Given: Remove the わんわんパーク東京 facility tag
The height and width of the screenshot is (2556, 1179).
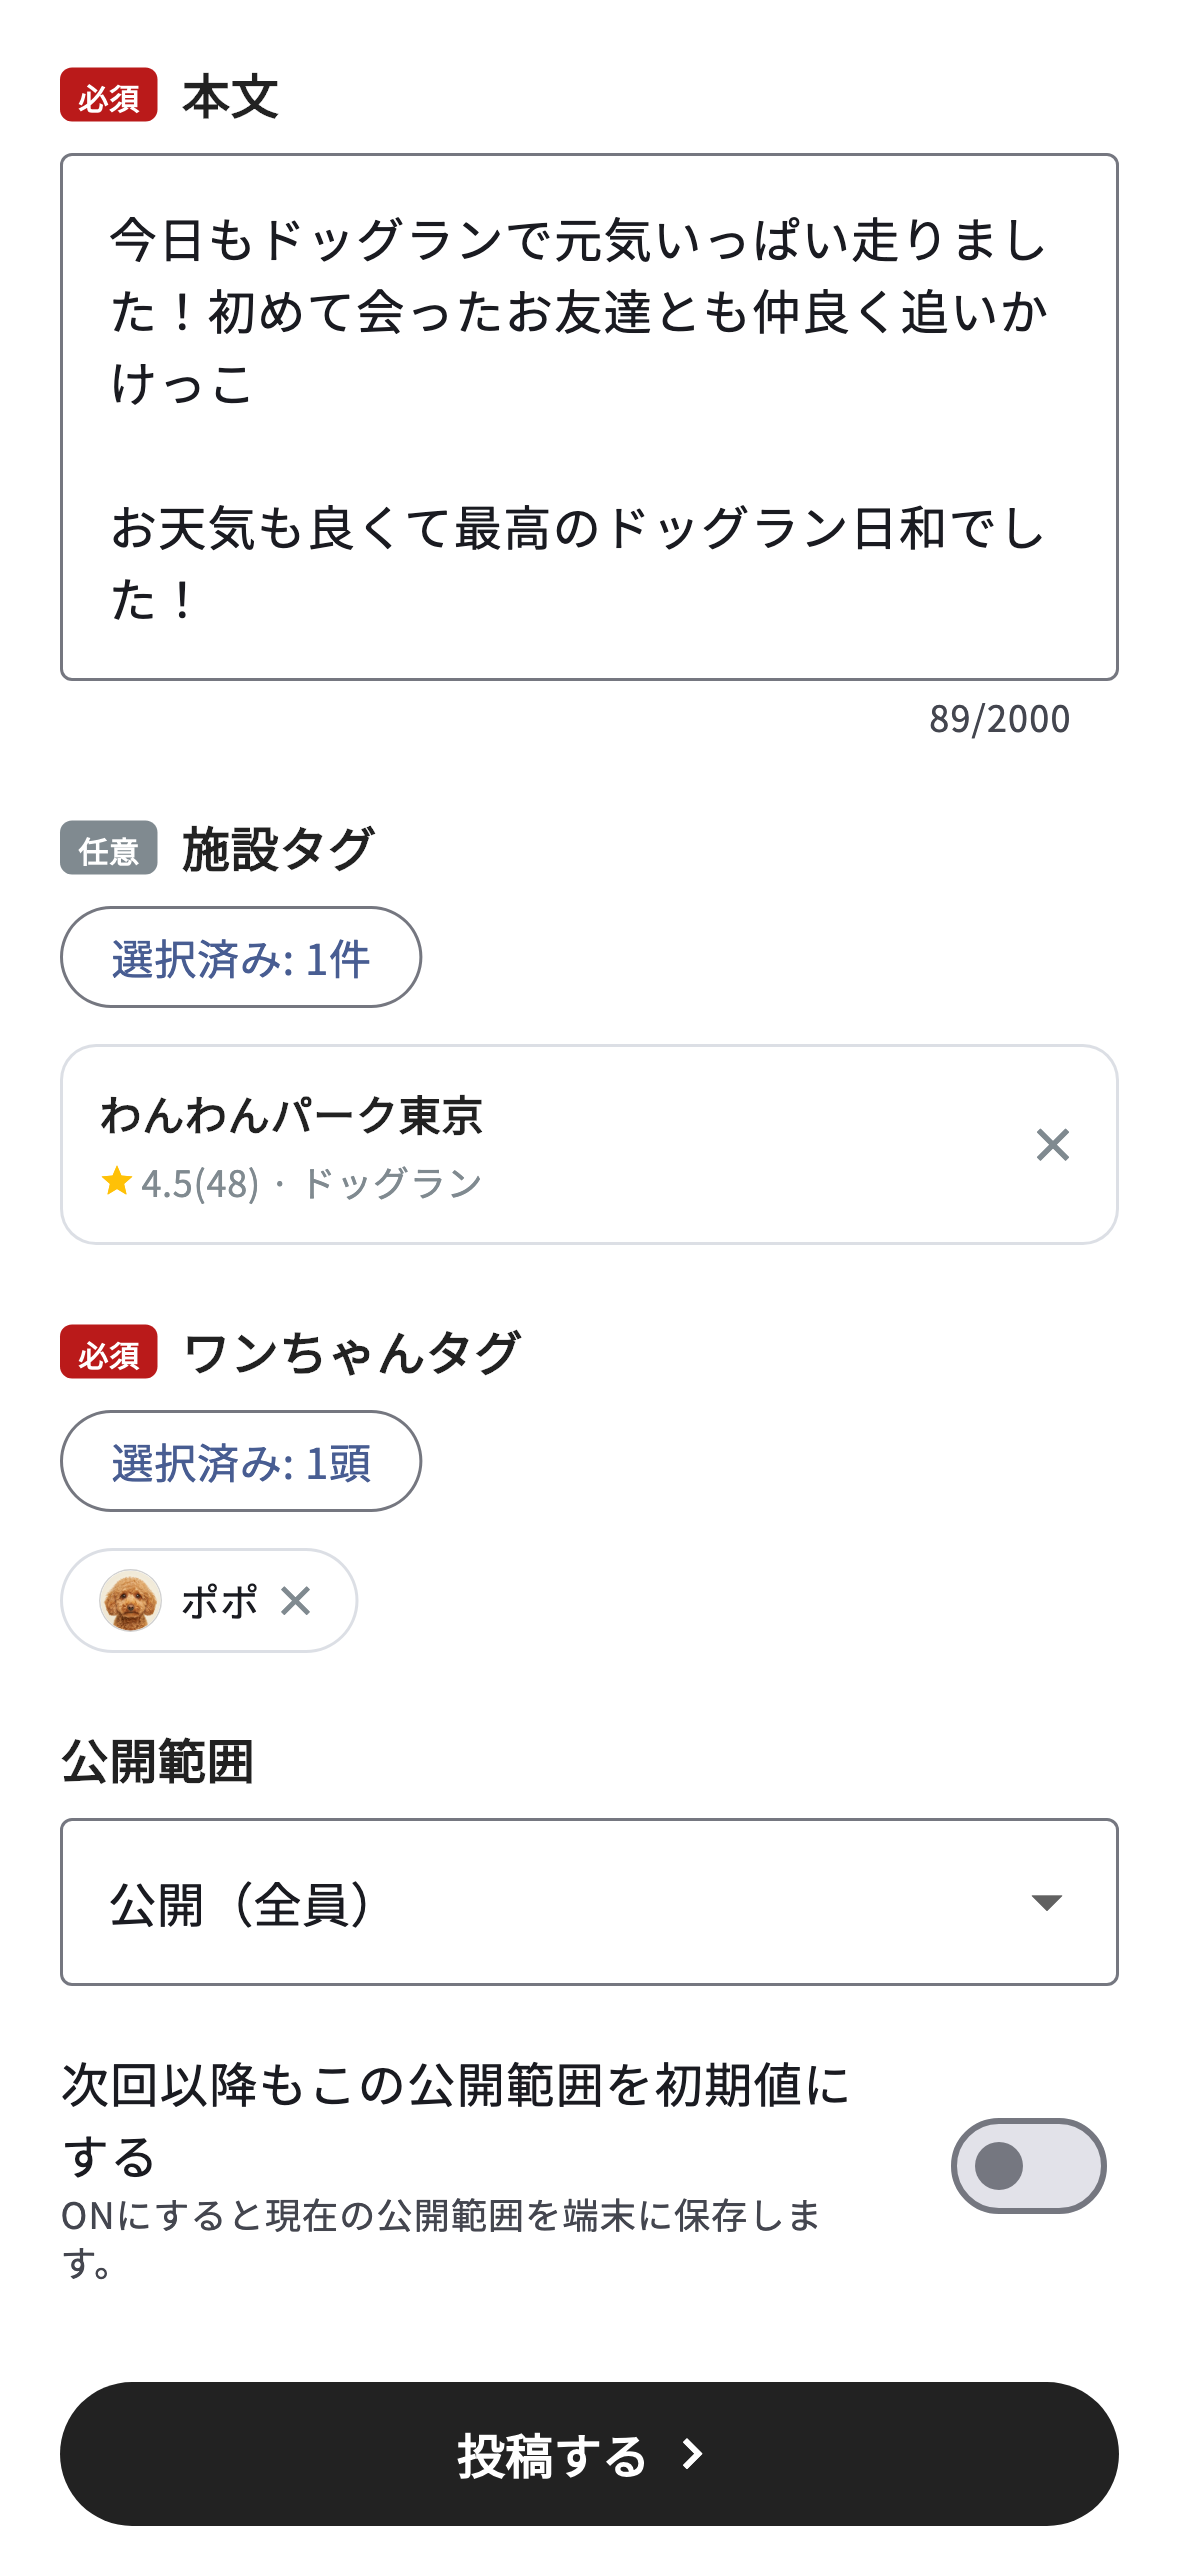Looking at the screenshot, I should point(1052,1145).
